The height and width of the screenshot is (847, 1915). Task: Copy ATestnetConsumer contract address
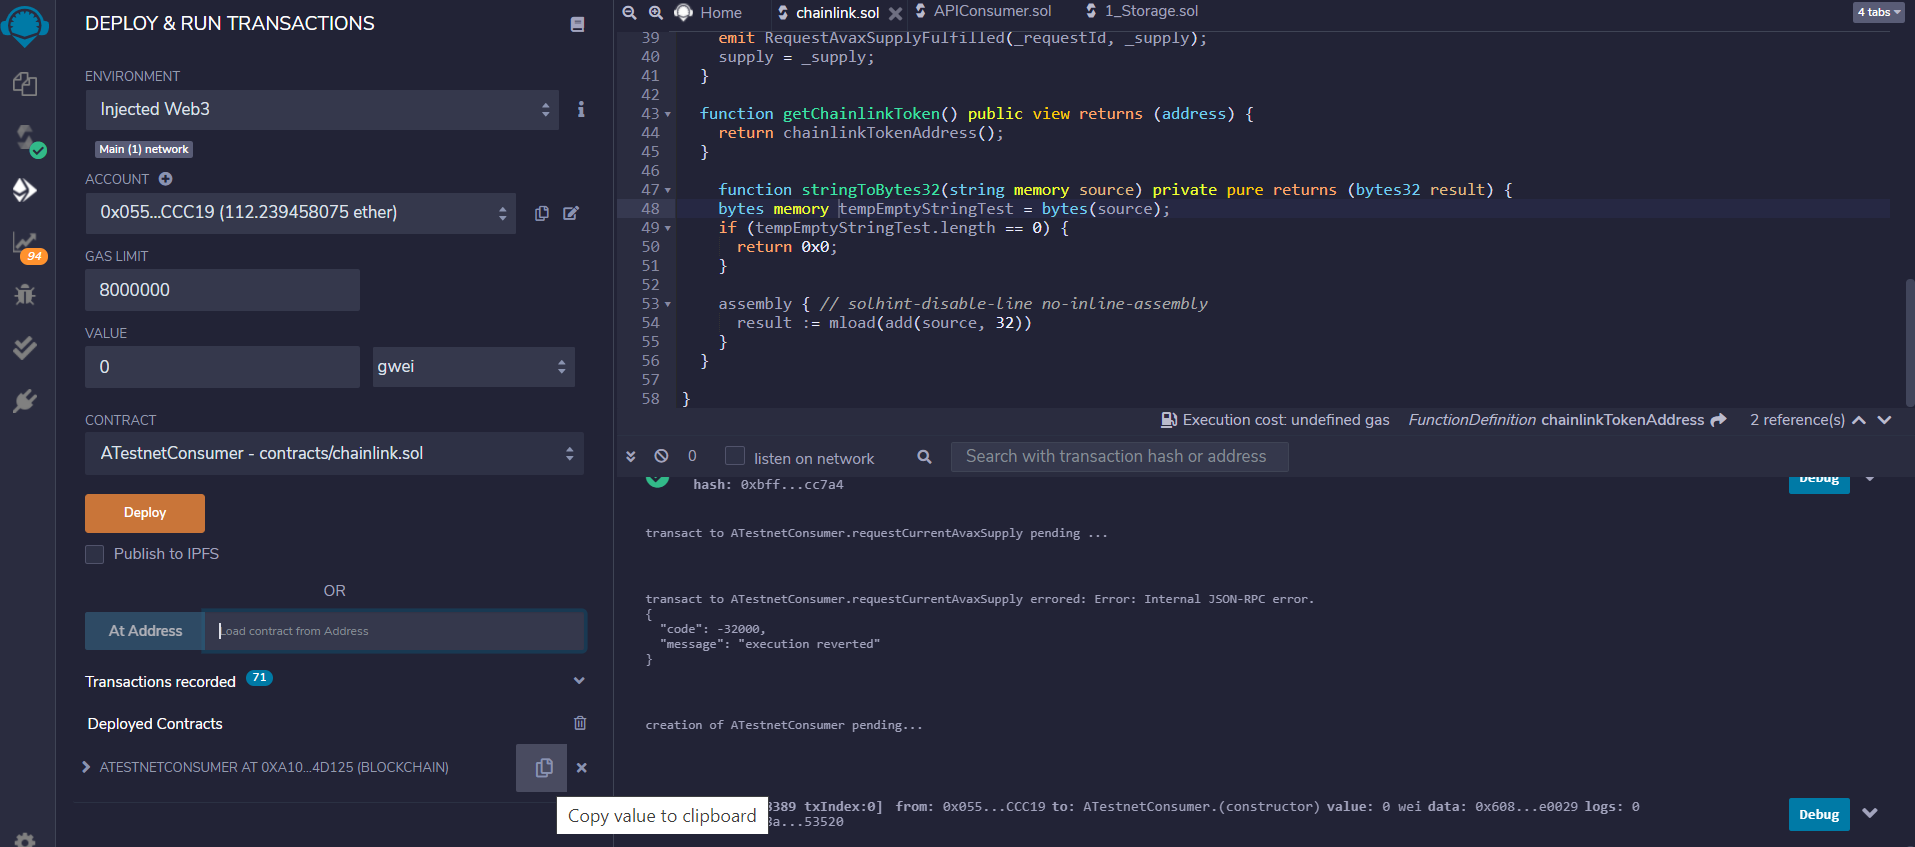(x=542, y=768)
